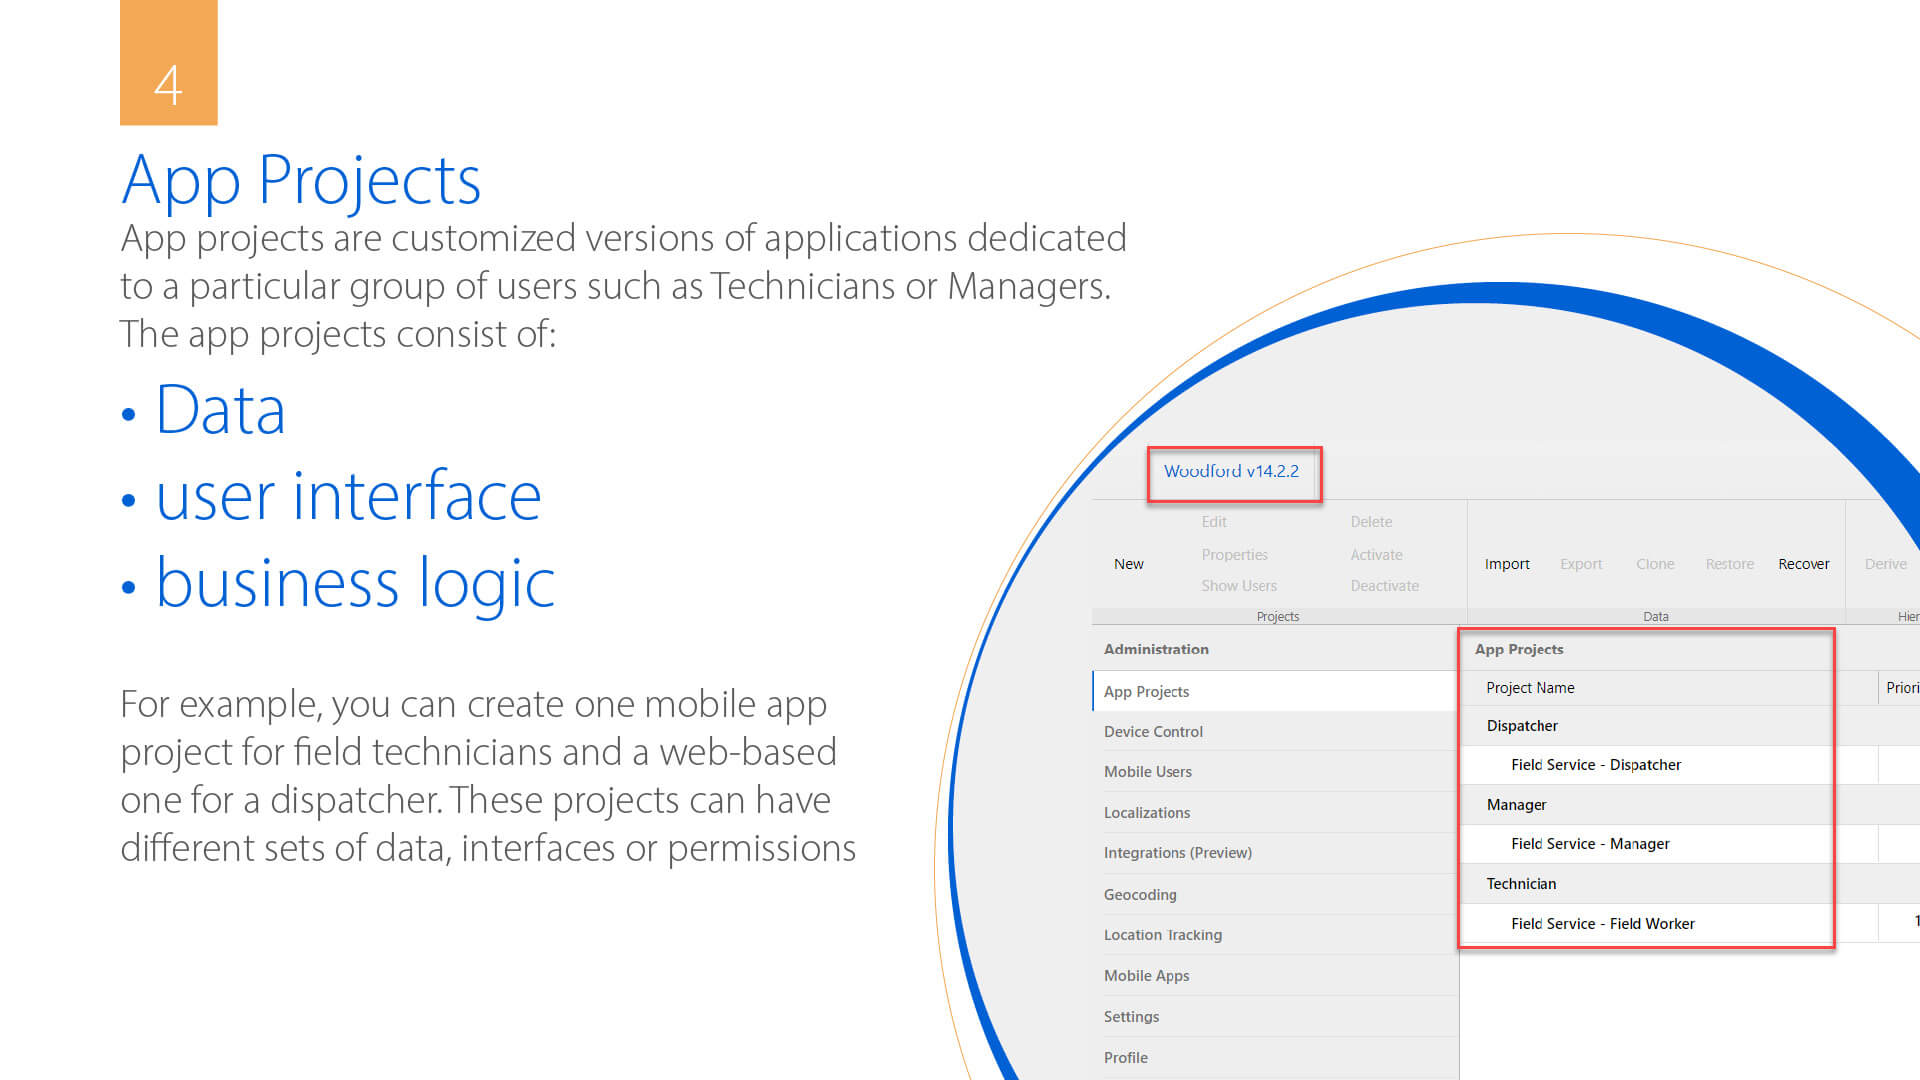Open Profile in the Administration sidebar

click(x=1275, y=1058)
